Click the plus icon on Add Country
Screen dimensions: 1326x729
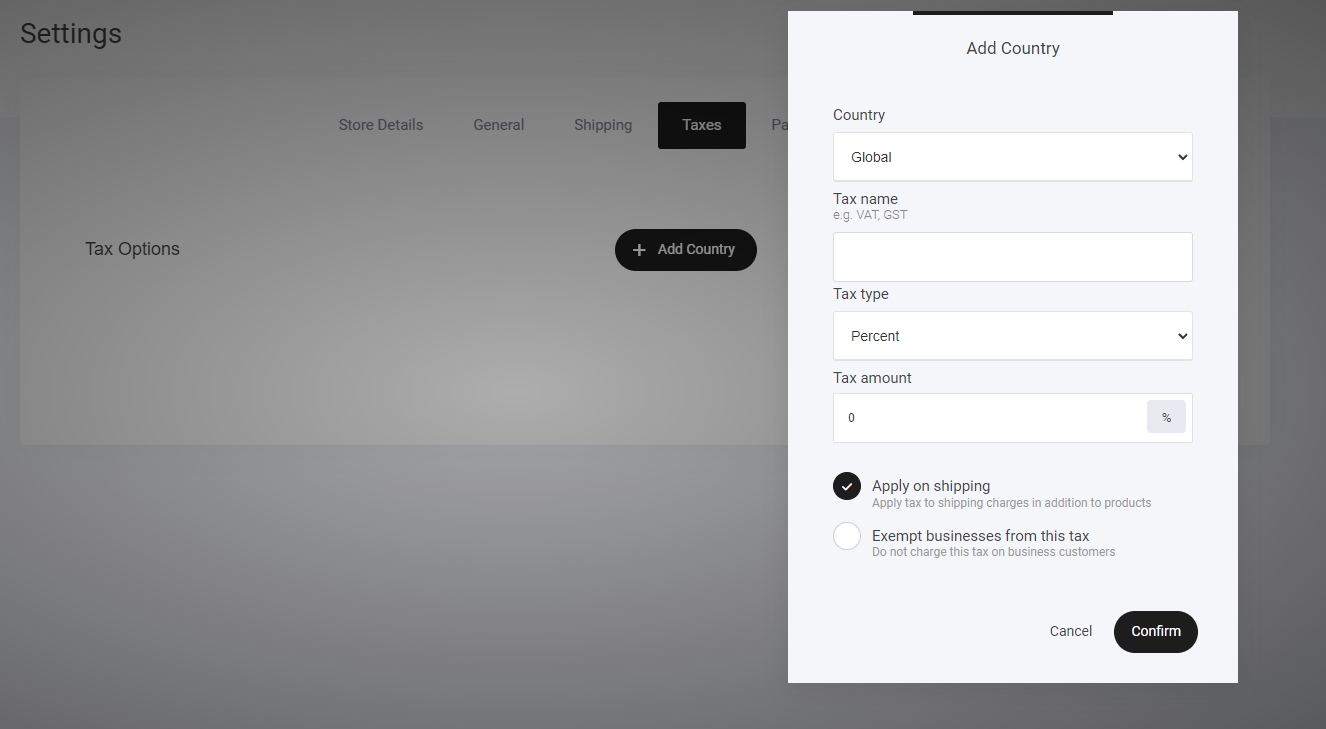[639, 250]
